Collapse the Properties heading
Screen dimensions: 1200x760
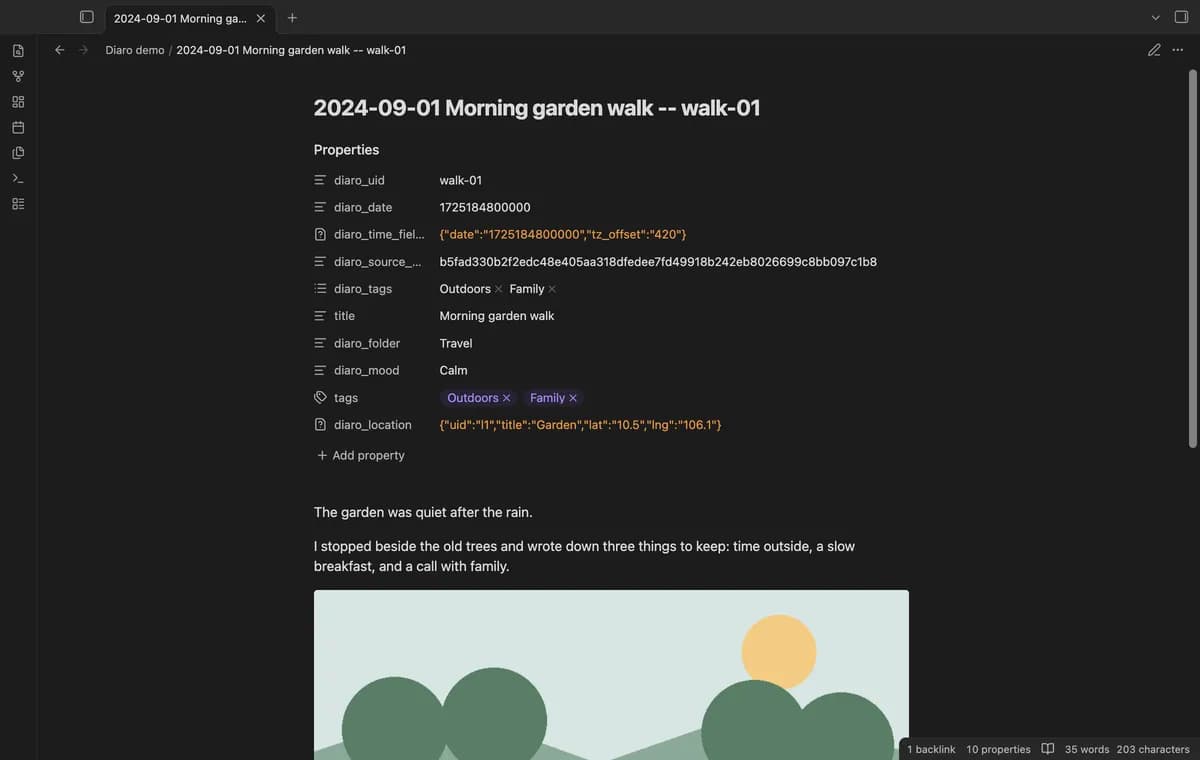346,150
